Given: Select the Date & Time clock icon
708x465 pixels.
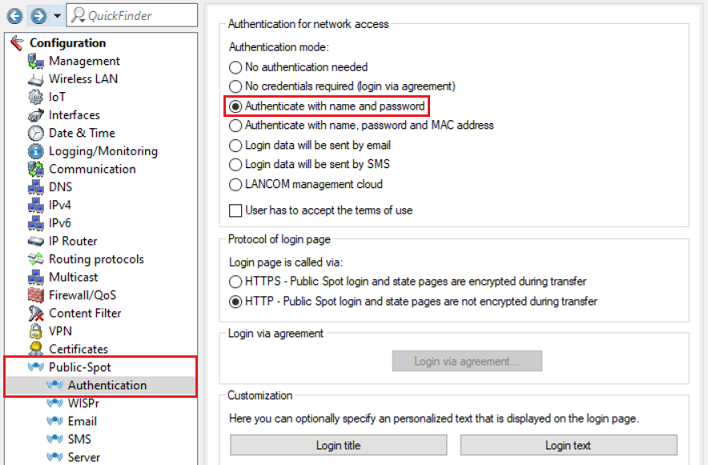Looking at the screenshot, I should [x=35, y=133].
